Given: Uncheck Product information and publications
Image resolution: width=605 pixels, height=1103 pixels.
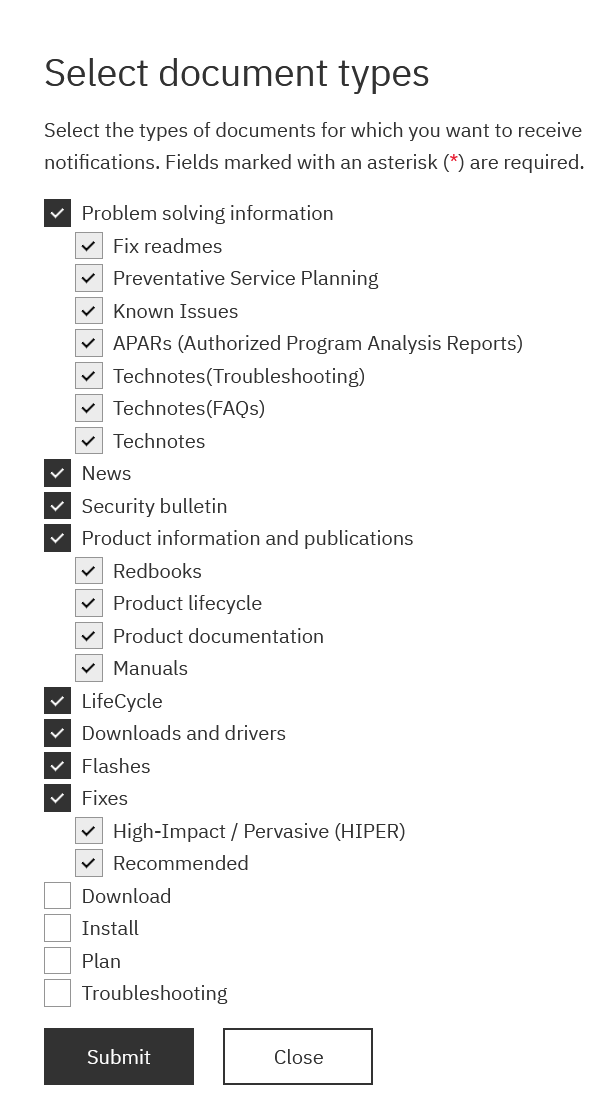Looking at the screenshot, I should [58, 538].
